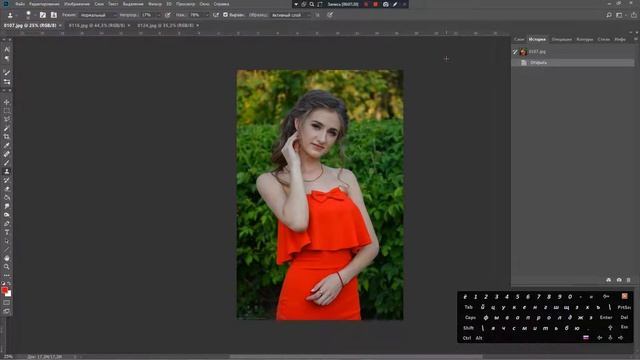Click Enter key on on-screen keyboard
The image size is (640, 360).
click(606, 317)
